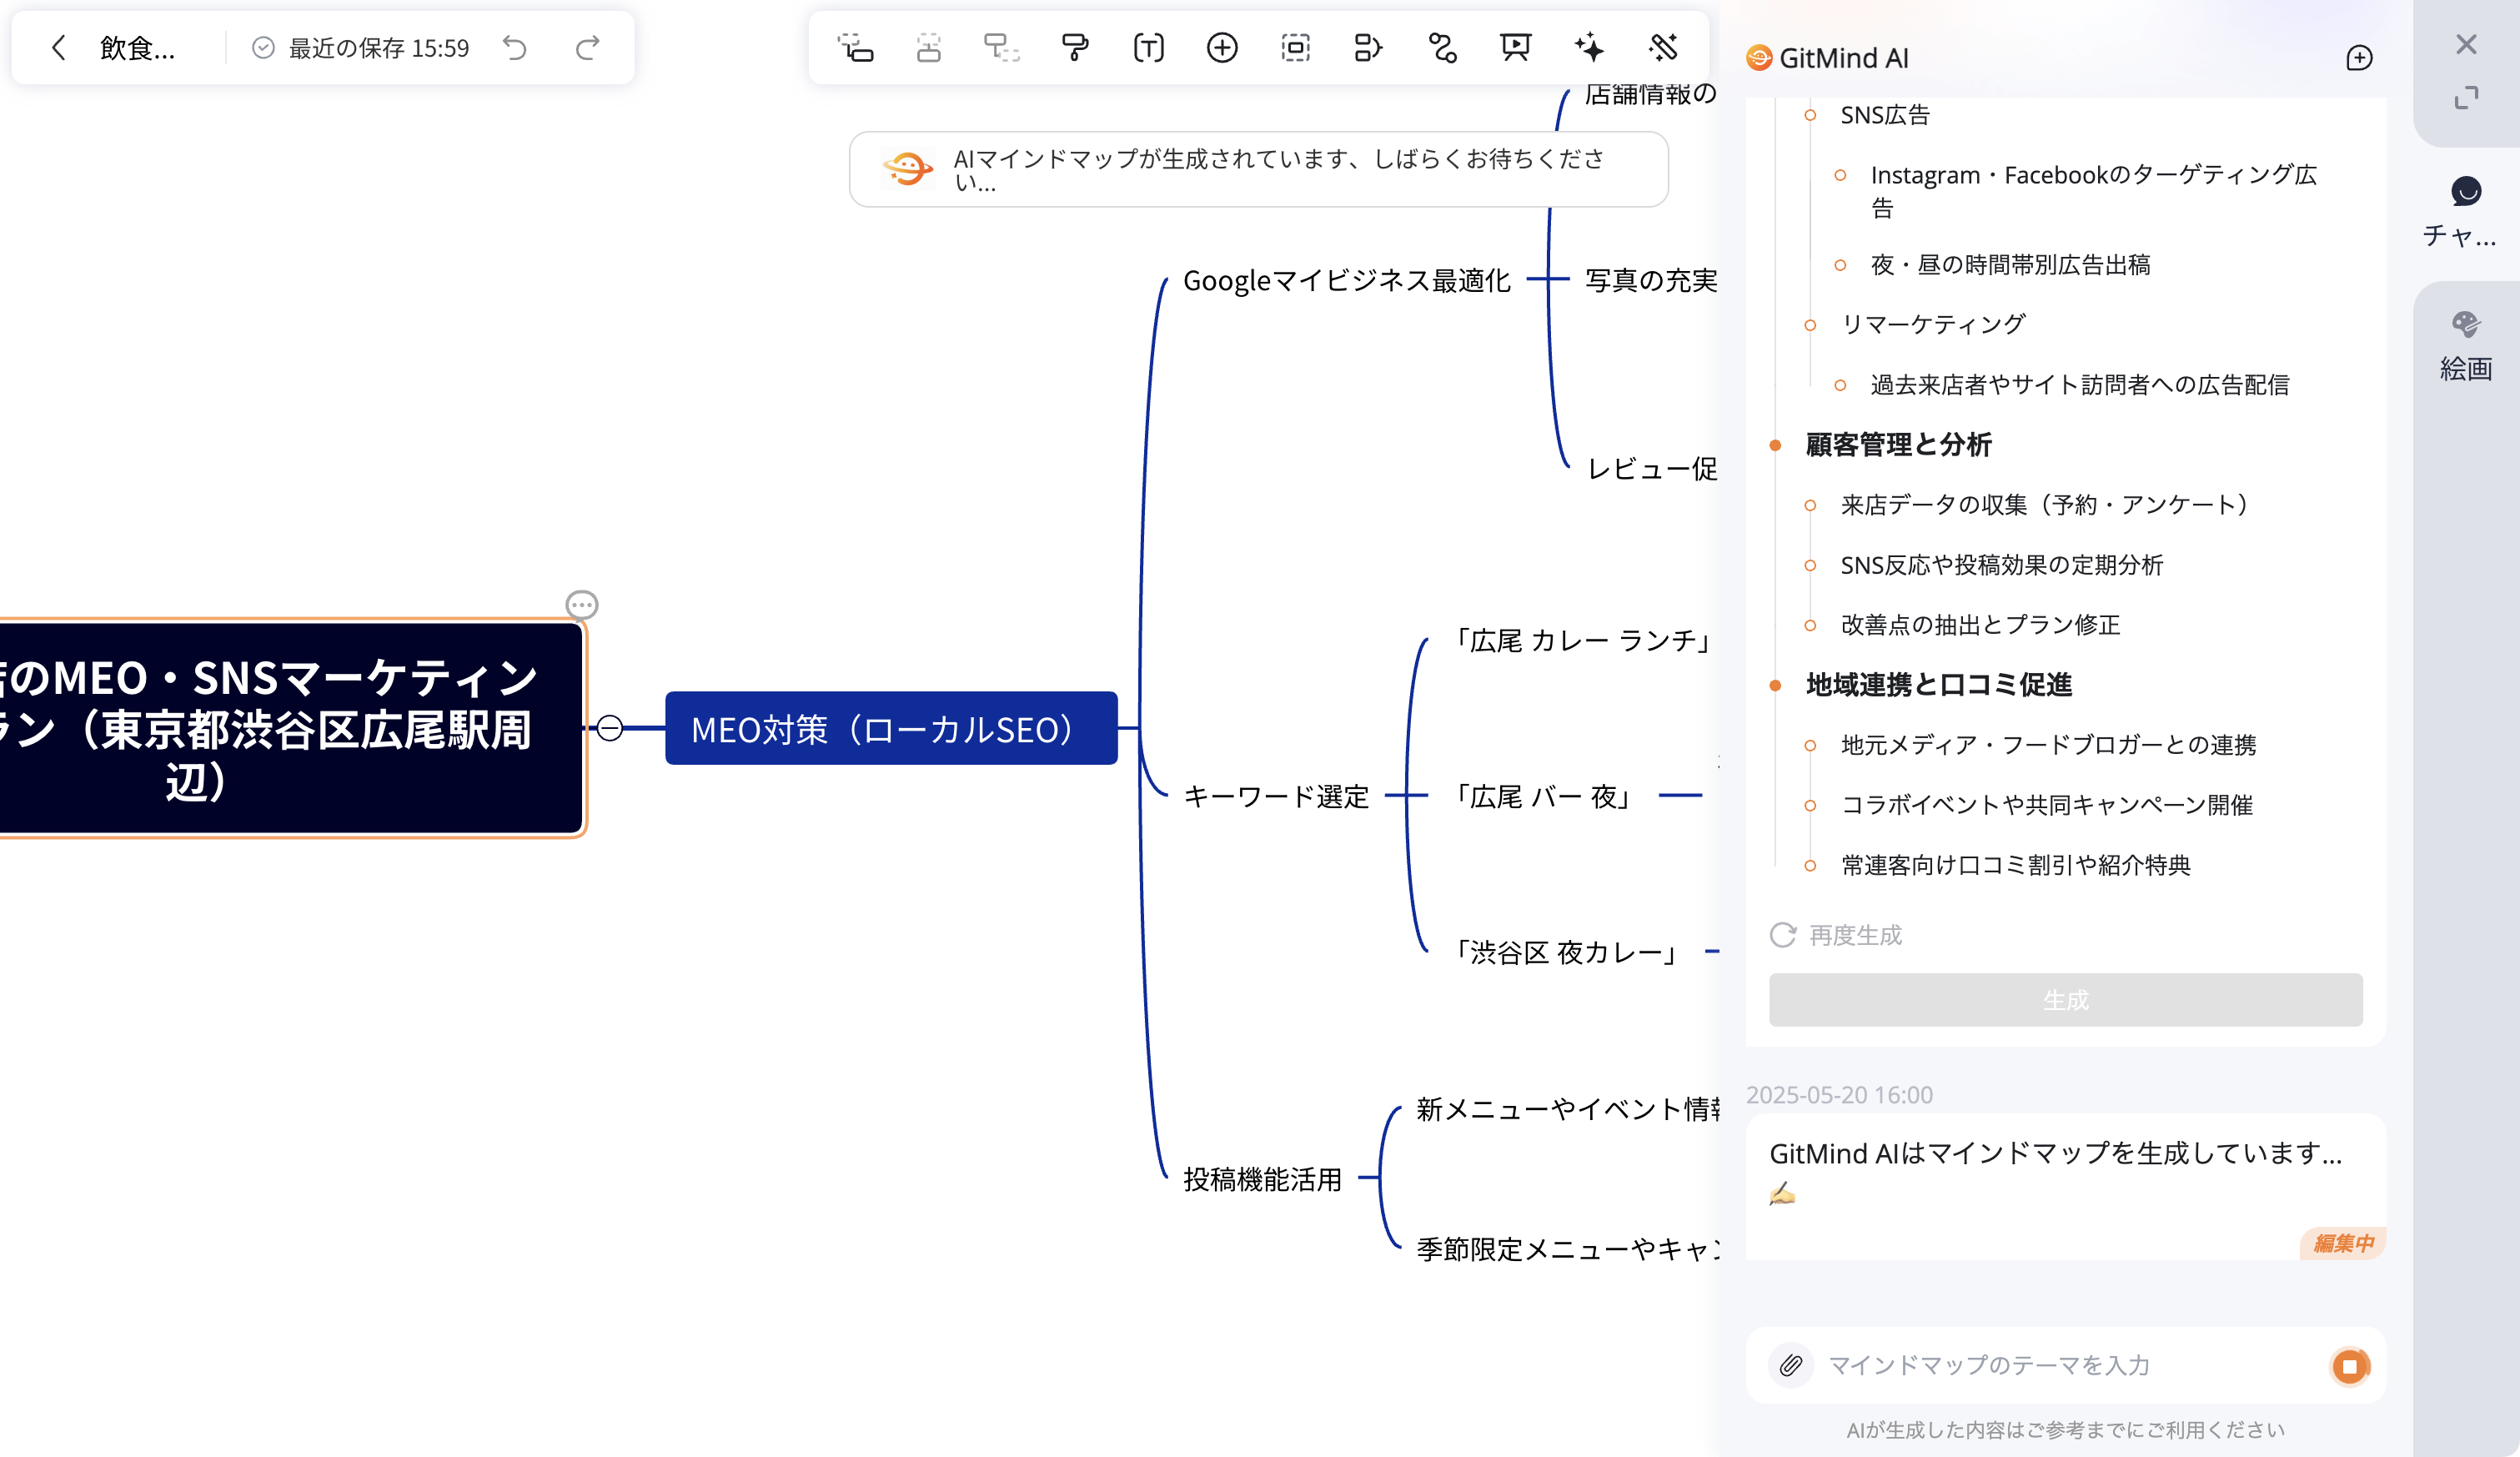This screenshot has width=2520, height=1457.
Task: Start the slideshow presentation mode
Action: 1514,47
